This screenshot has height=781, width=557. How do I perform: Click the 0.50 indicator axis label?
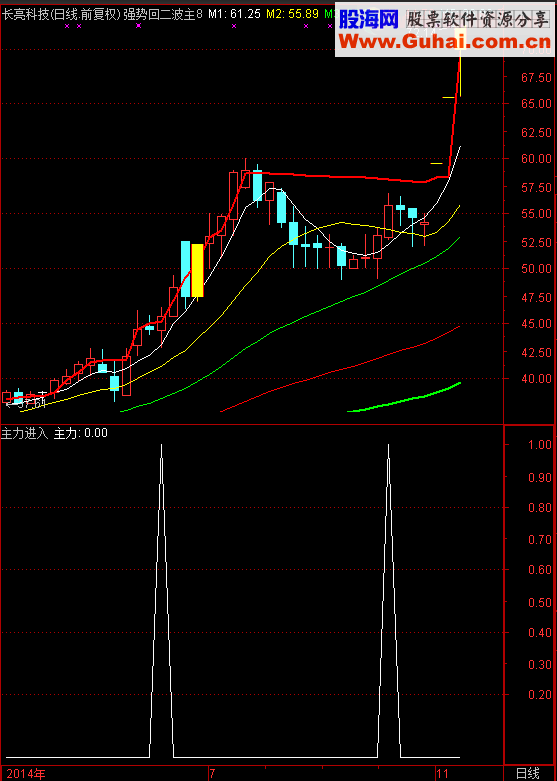point(541,603)
